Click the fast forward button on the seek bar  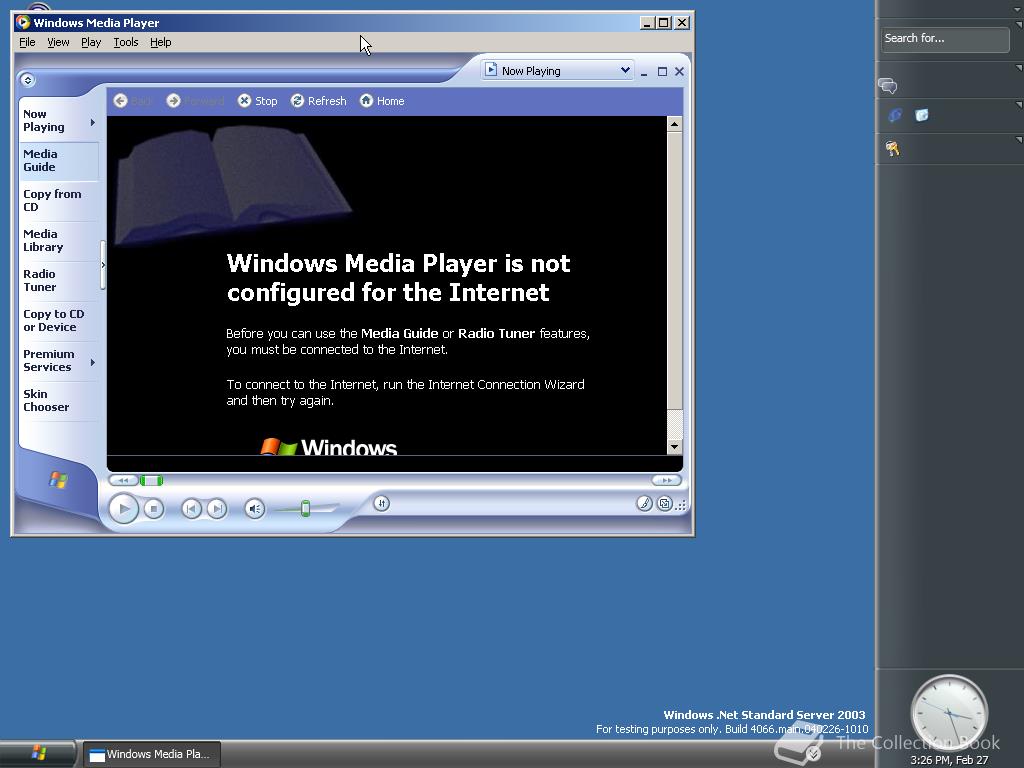[666, 481]
